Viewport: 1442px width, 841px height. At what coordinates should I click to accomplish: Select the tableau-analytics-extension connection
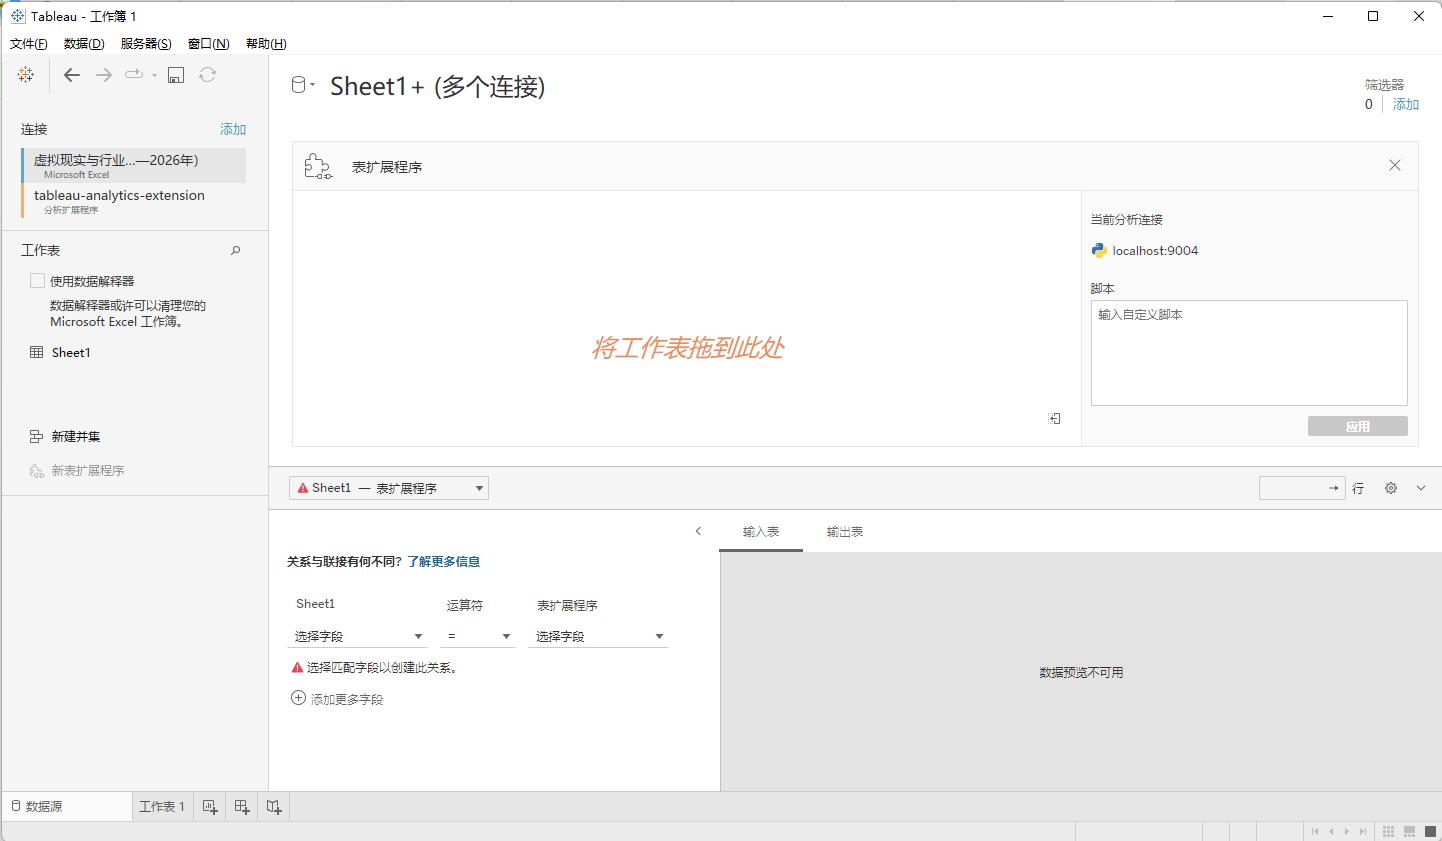(x=134, y=201)
